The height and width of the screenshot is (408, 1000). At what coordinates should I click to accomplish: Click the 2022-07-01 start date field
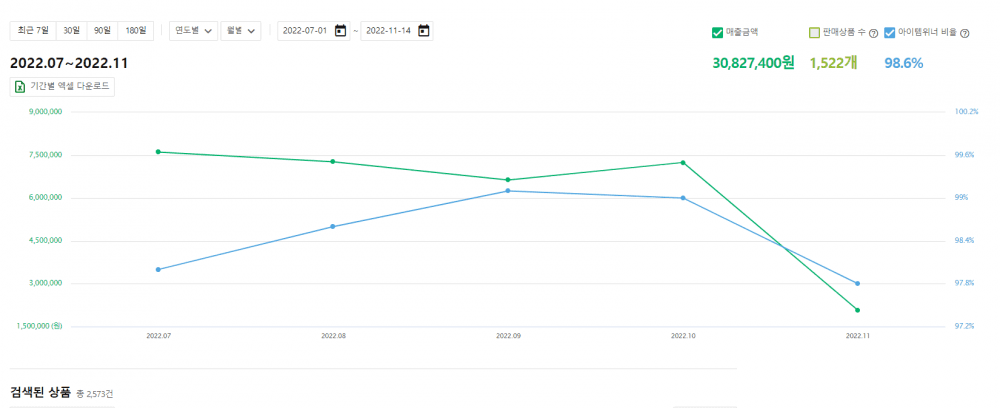tap(314, 31)
